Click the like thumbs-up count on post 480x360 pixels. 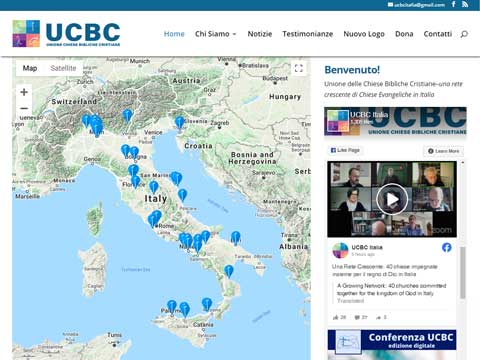pyautogui.click(x=339, y=317)
